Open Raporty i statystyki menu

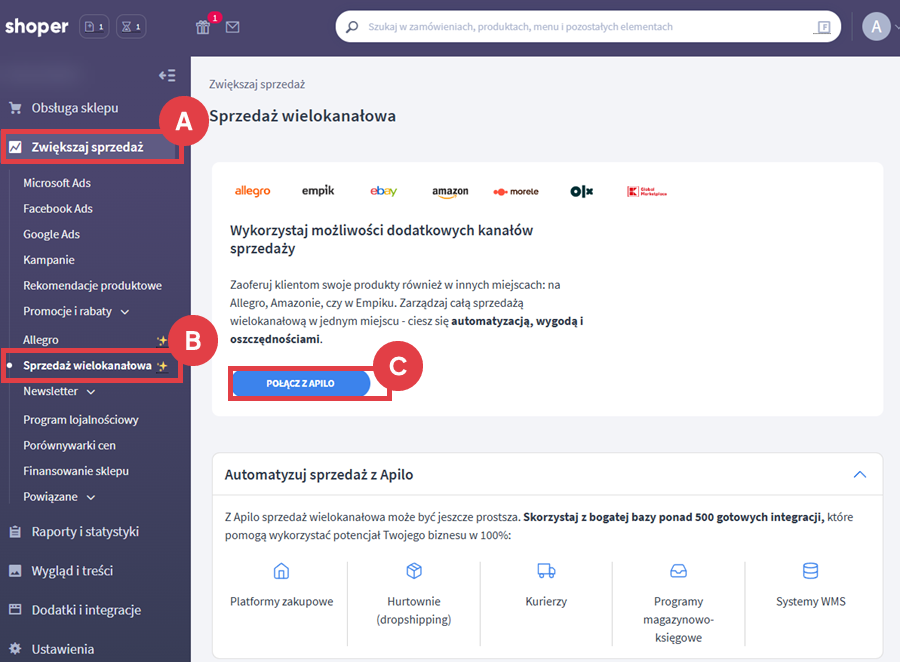pyautogui.click(x=84, y=532)
